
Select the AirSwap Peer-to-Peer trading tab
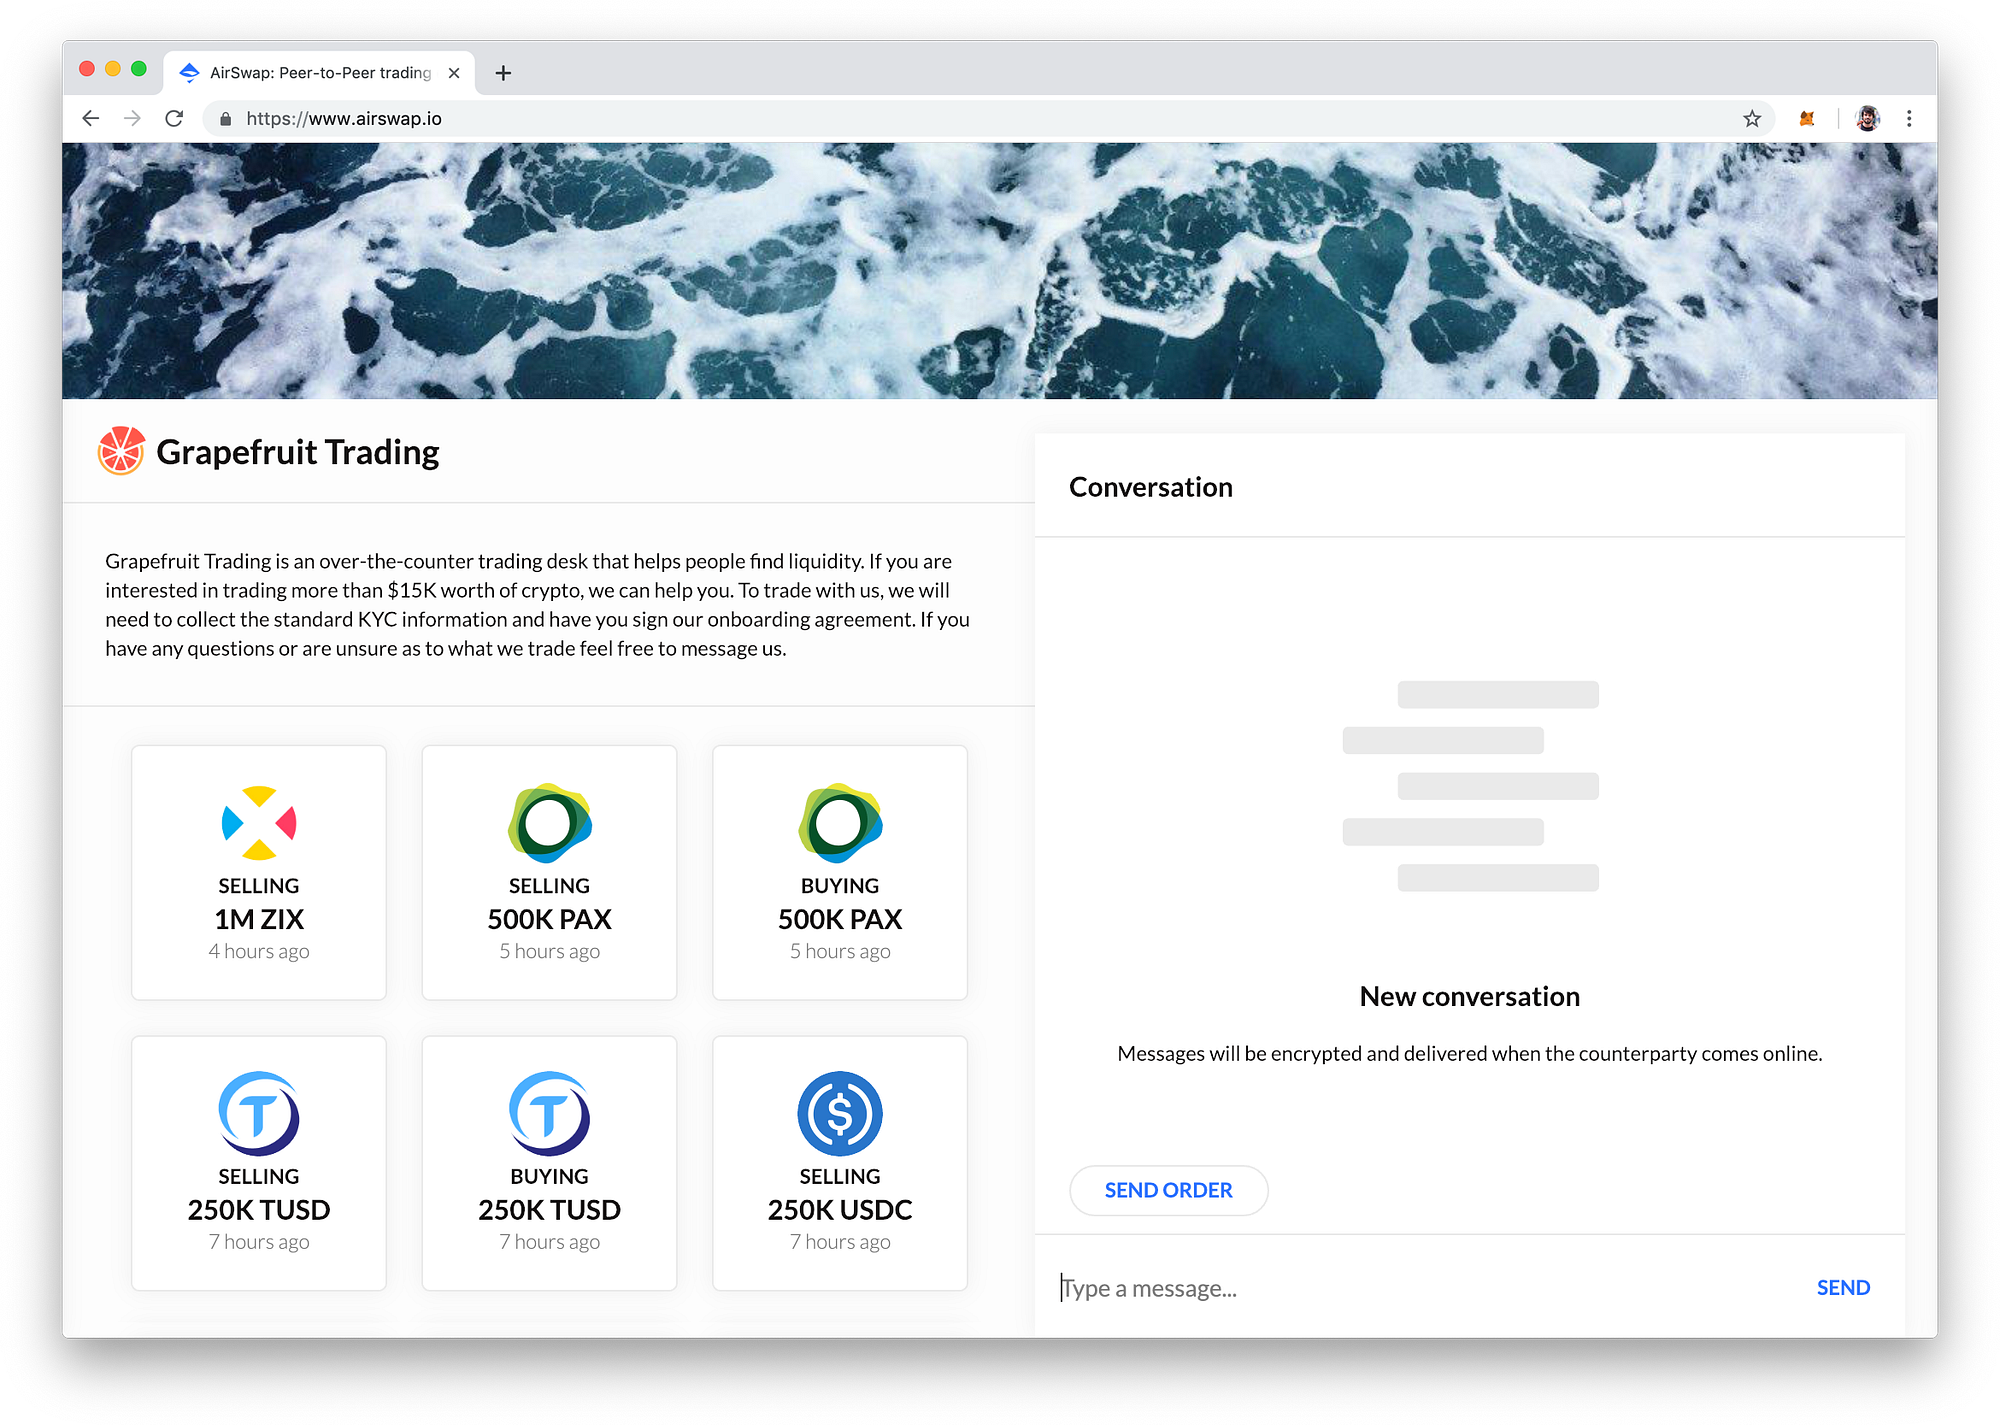(x=320, y=72)
